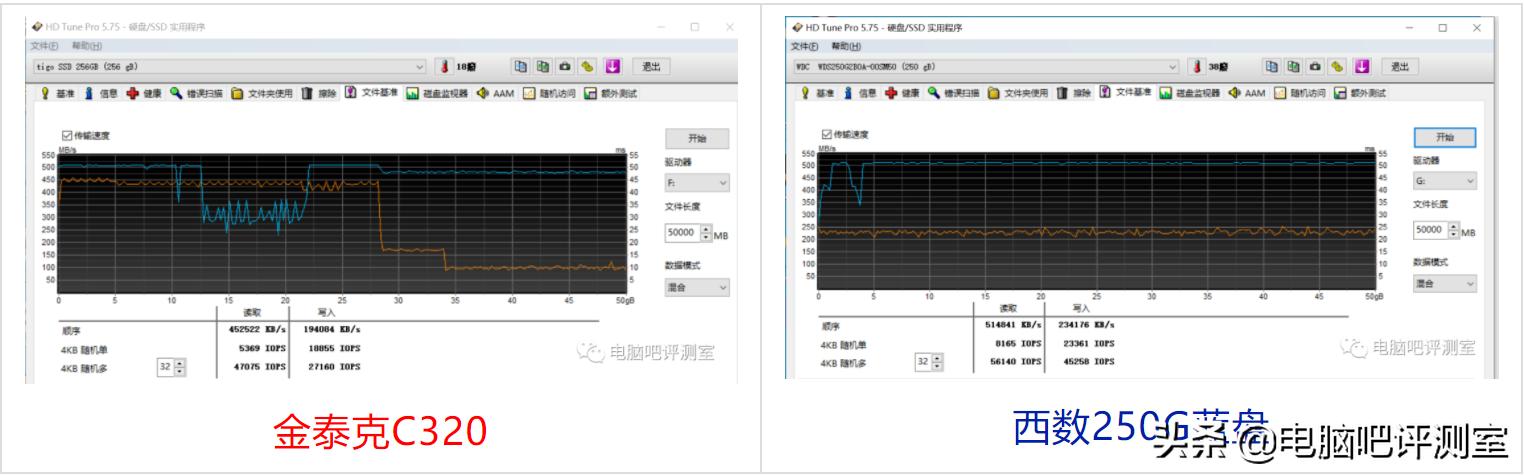Open 随机访问 tab in tigo window
The height and width of the screenshot is (476, 1524).
[550, 93]
